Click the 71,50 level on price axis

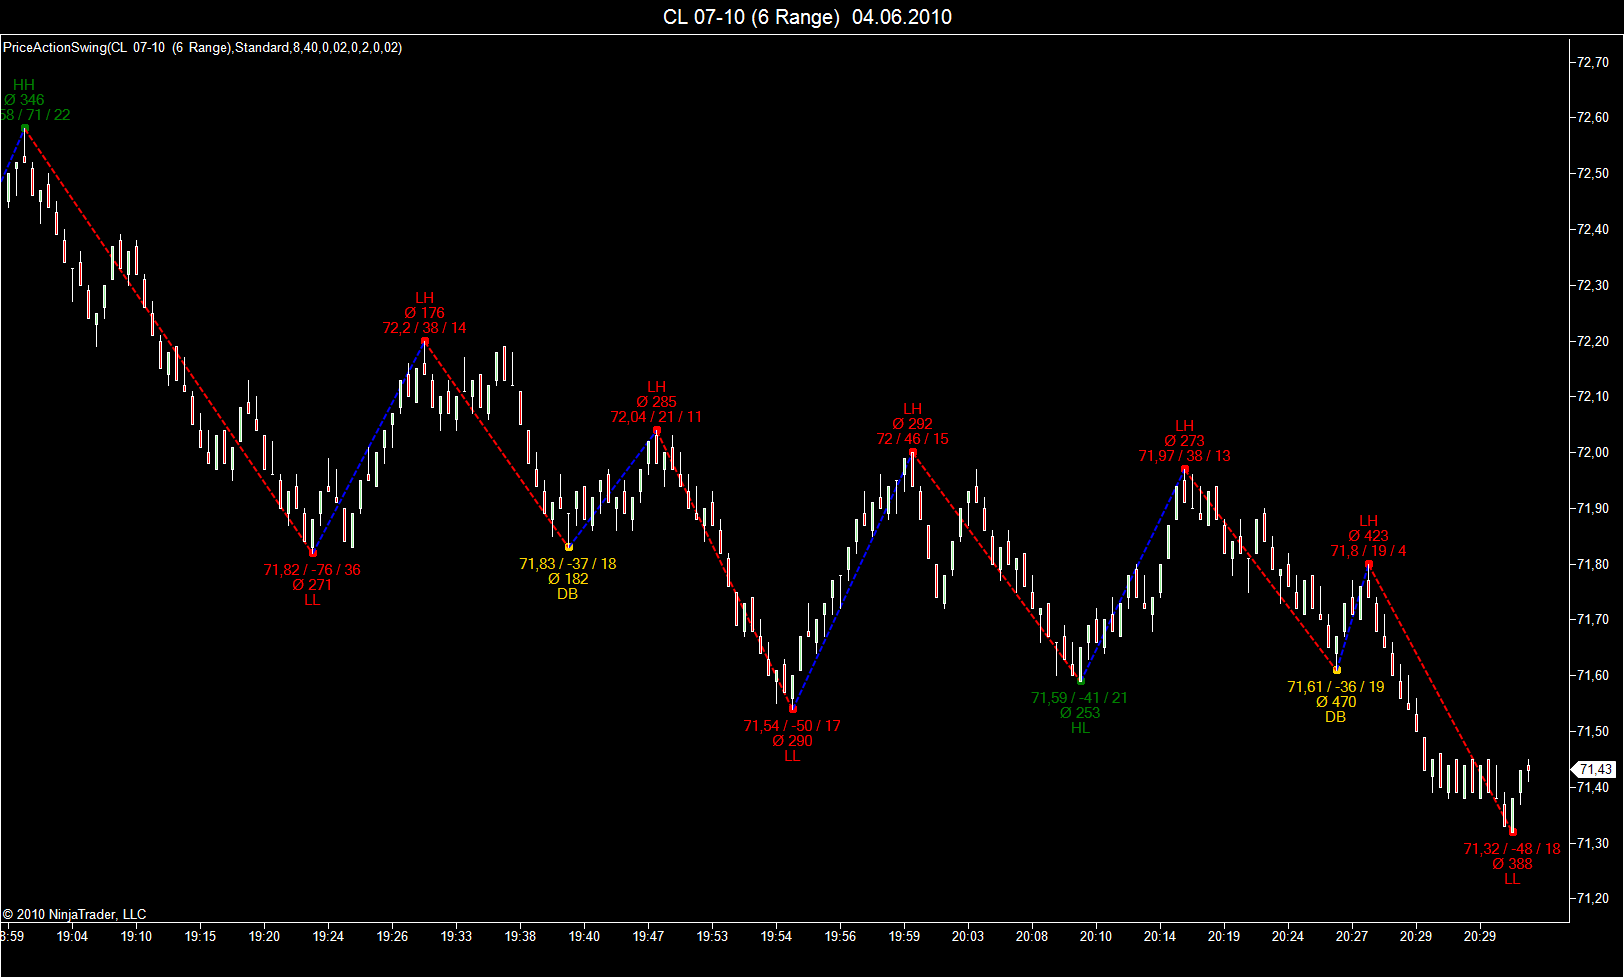point(1593,731)
